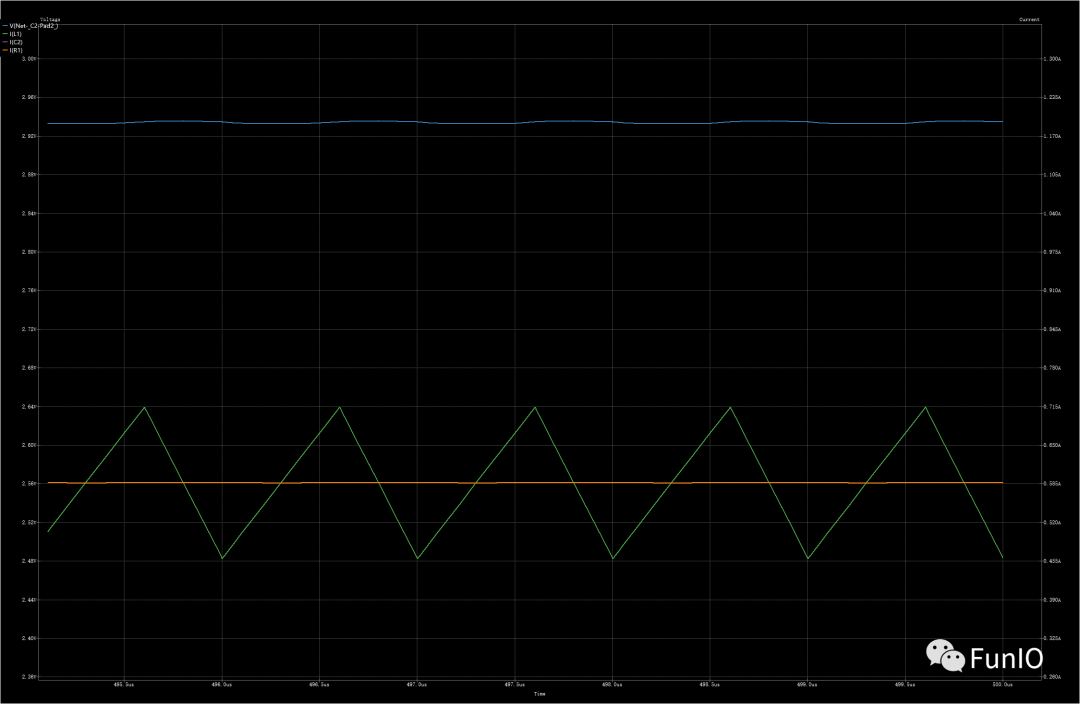Image resolution: width=1080 pixels, height=704 pixels.
Task: Click the 1.300A current axis tick label
Action: pyautogui.click(x=1052, y=59)
